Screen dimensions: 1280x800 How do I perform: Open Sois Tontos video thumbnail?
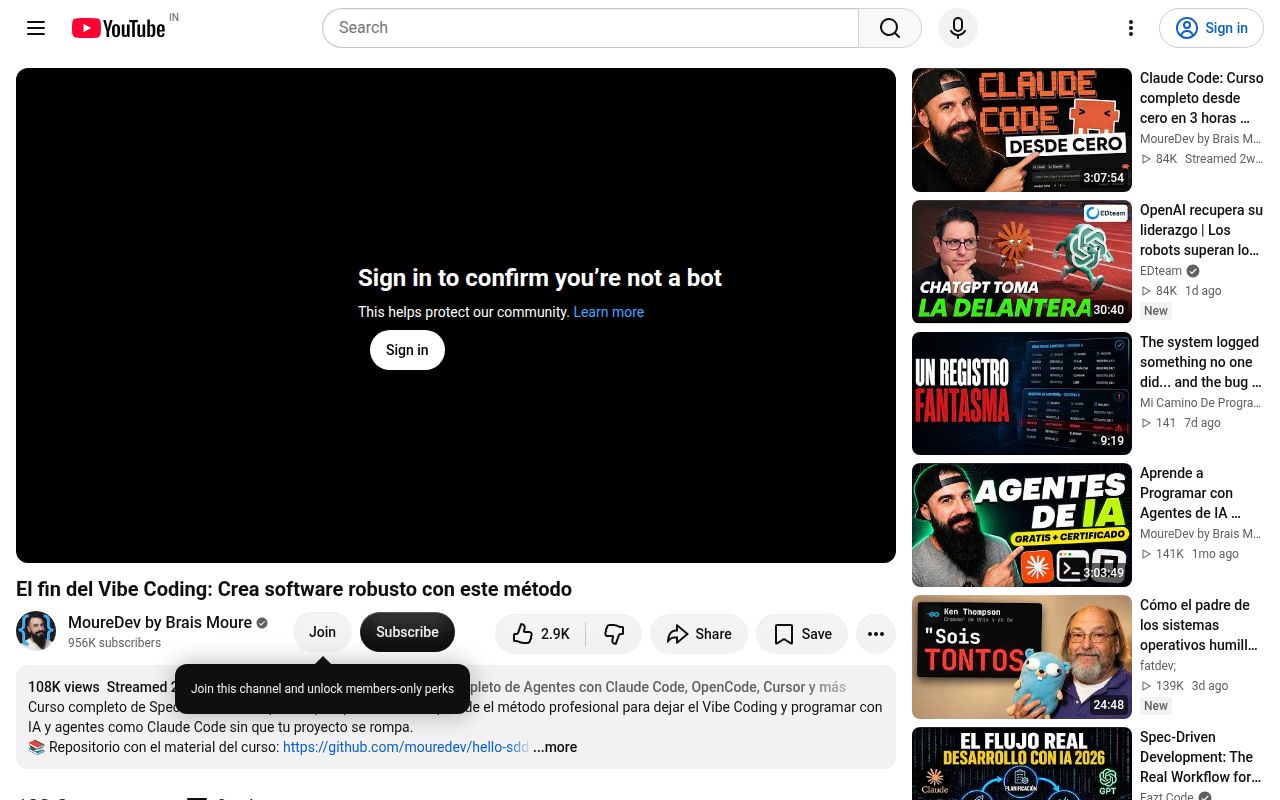pyautogui.click(x=1022, y=657)
